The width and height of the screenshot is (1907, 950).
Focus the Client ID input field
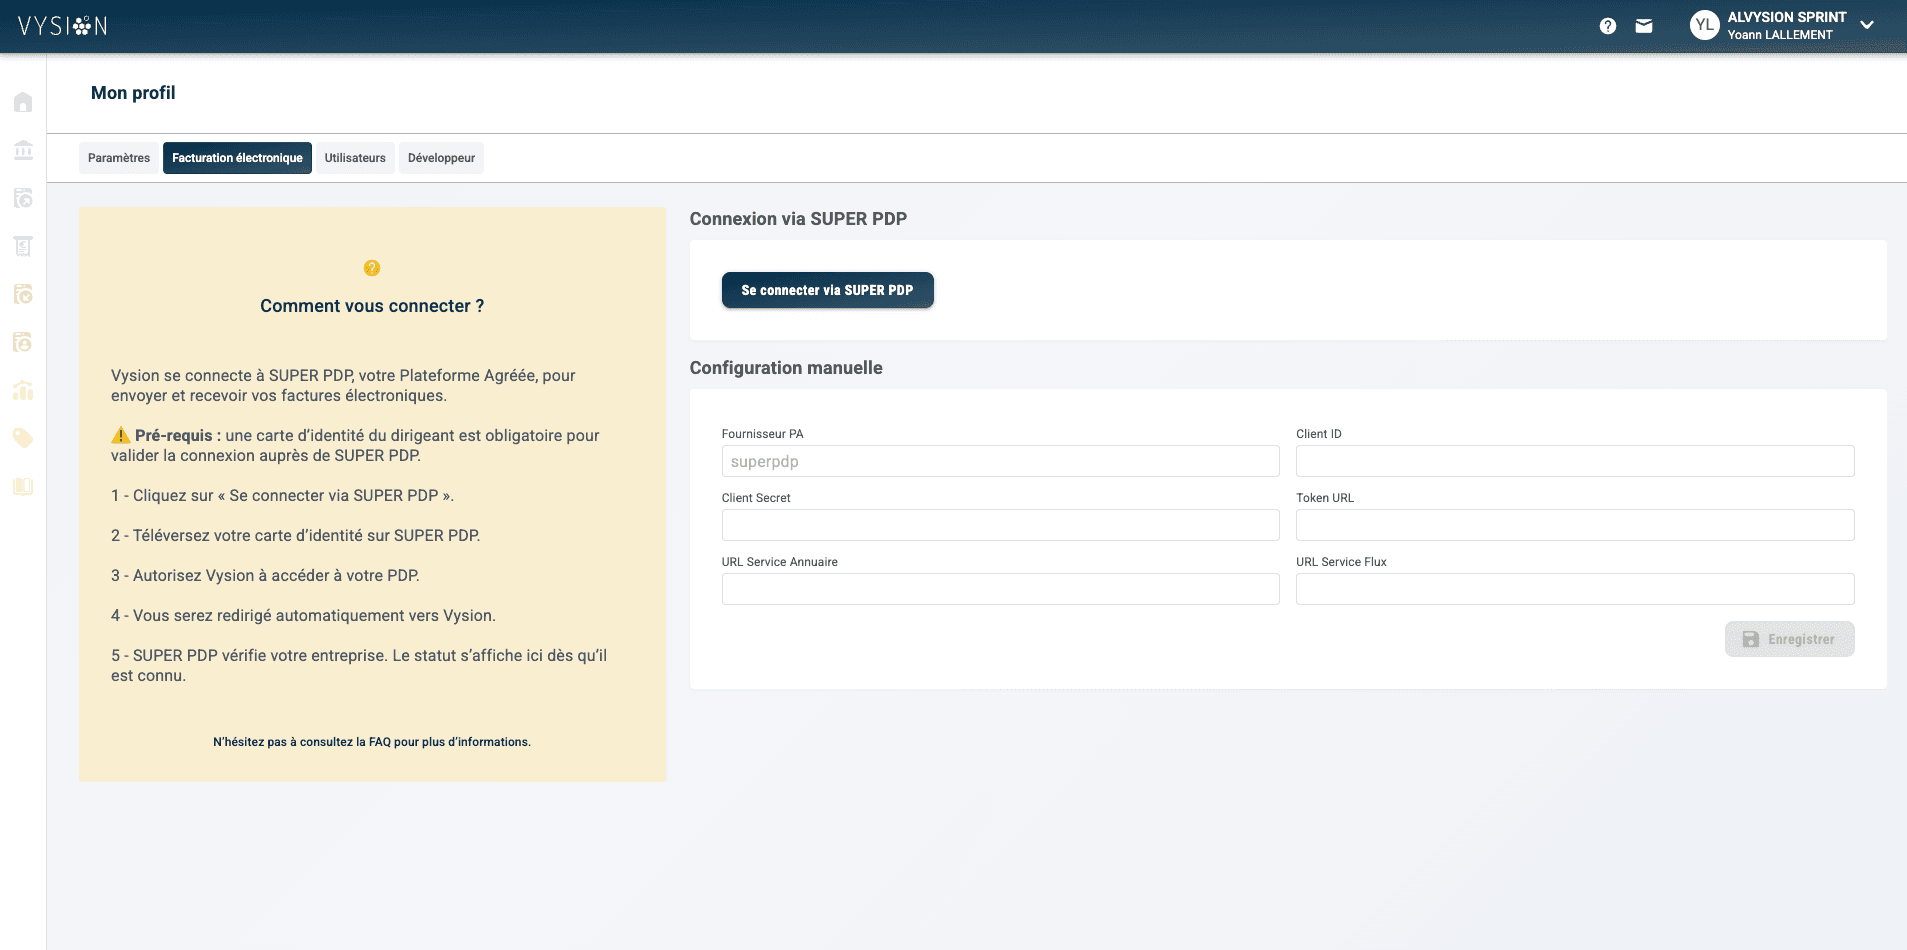(x=1575, y=461)
